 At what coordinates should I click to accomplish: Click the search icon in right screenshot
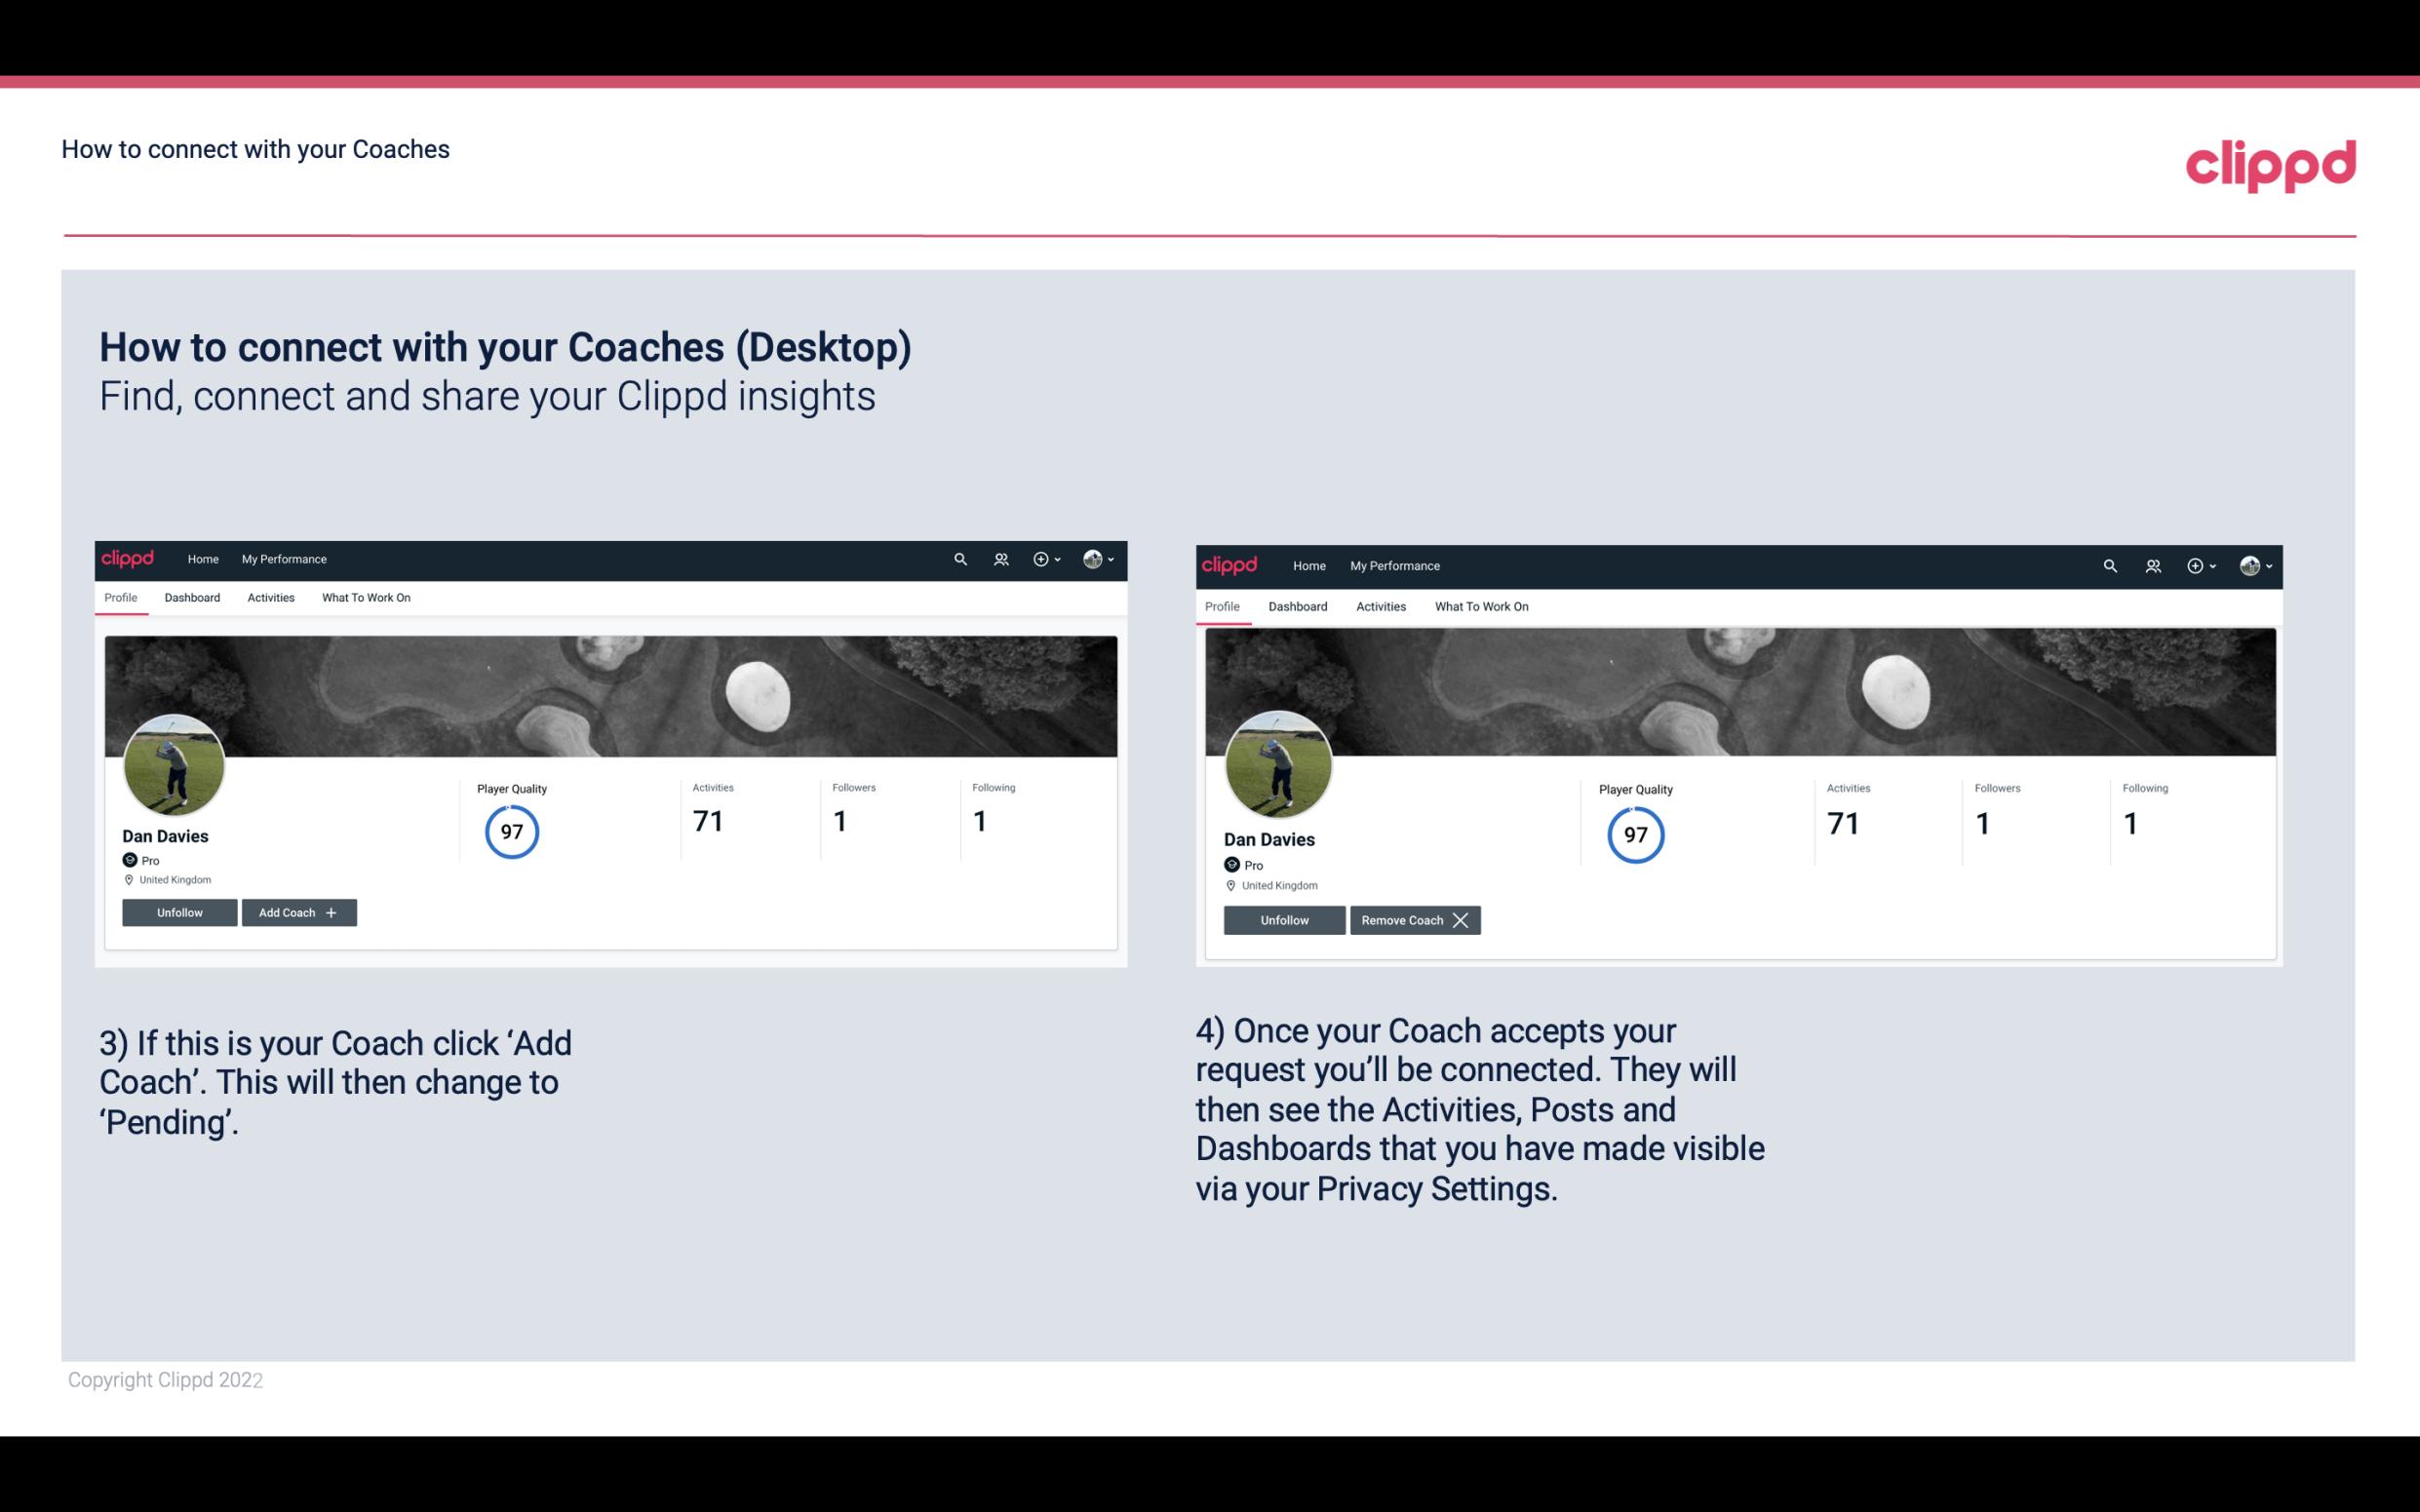2110,564
